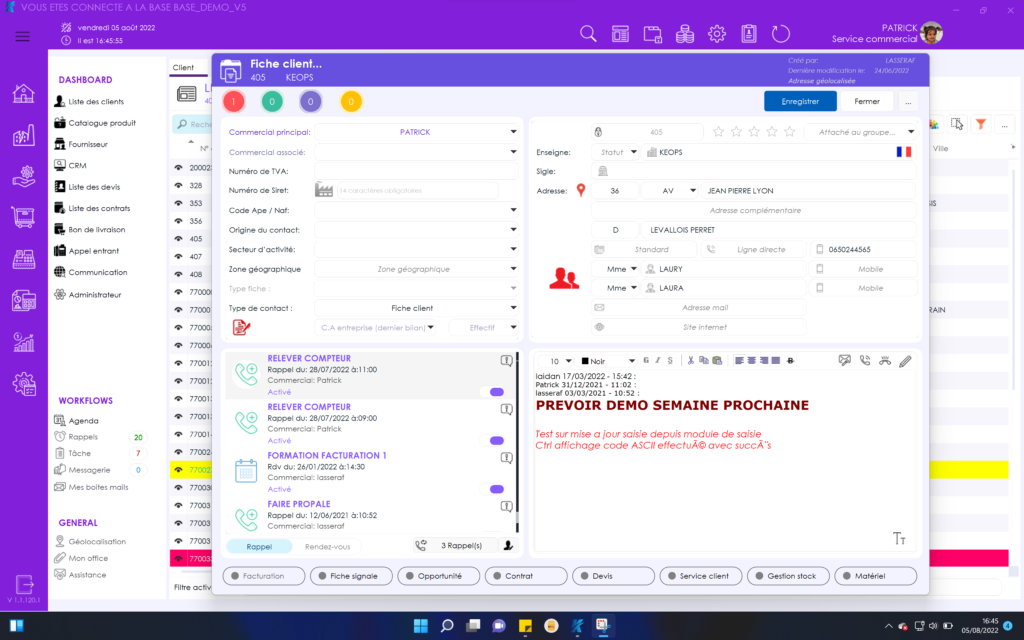Expand the Origine du contact dropdown
The image size is (1024, 640).
pyautogui.click(x=513, y=230)
